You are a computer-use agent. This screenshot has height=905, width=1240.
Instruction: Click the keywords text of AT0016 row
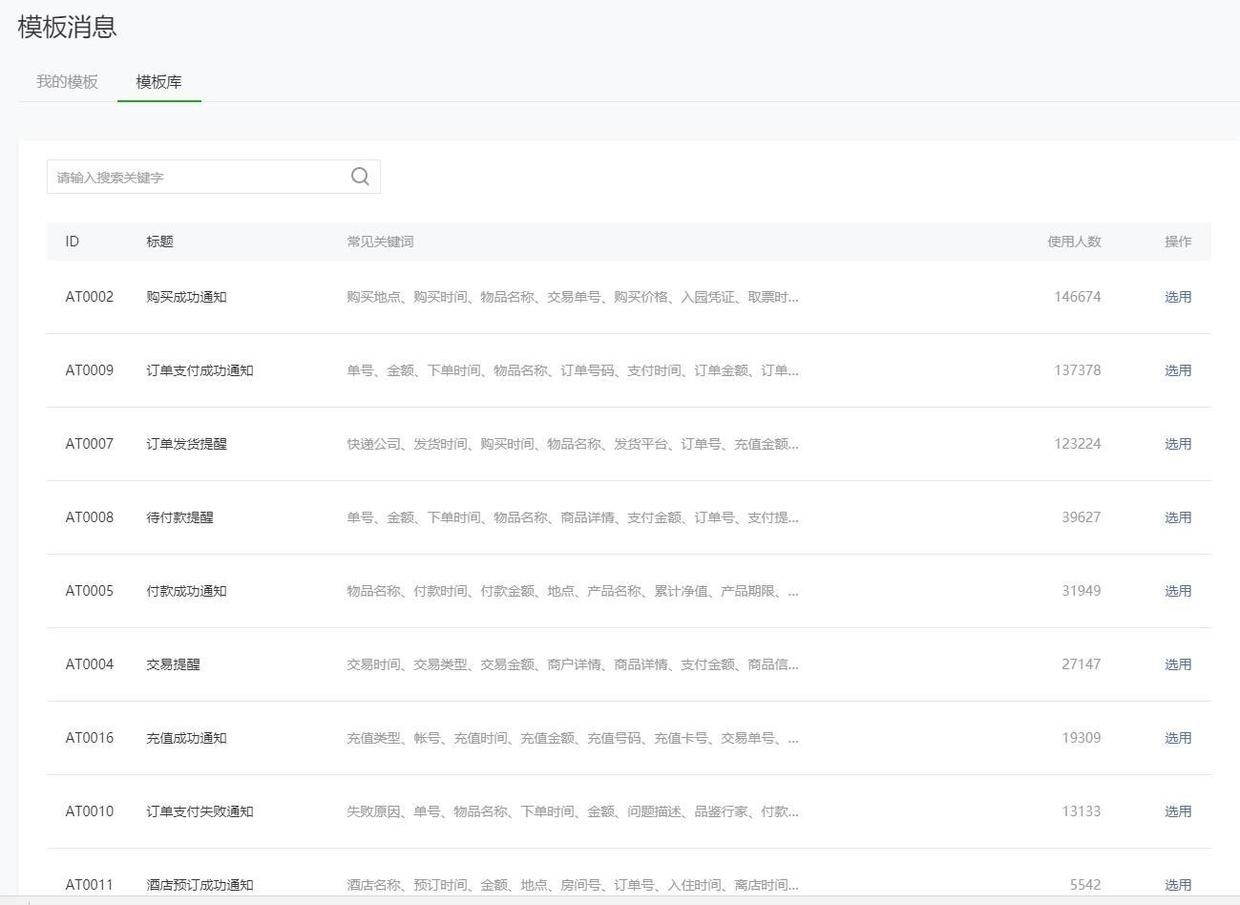[572, 738]
